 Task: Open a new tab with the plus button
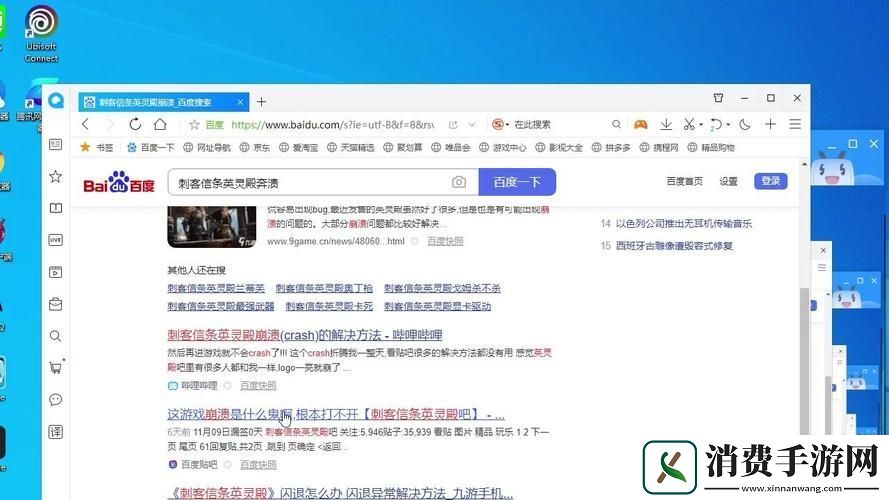[x=261, y=102]
